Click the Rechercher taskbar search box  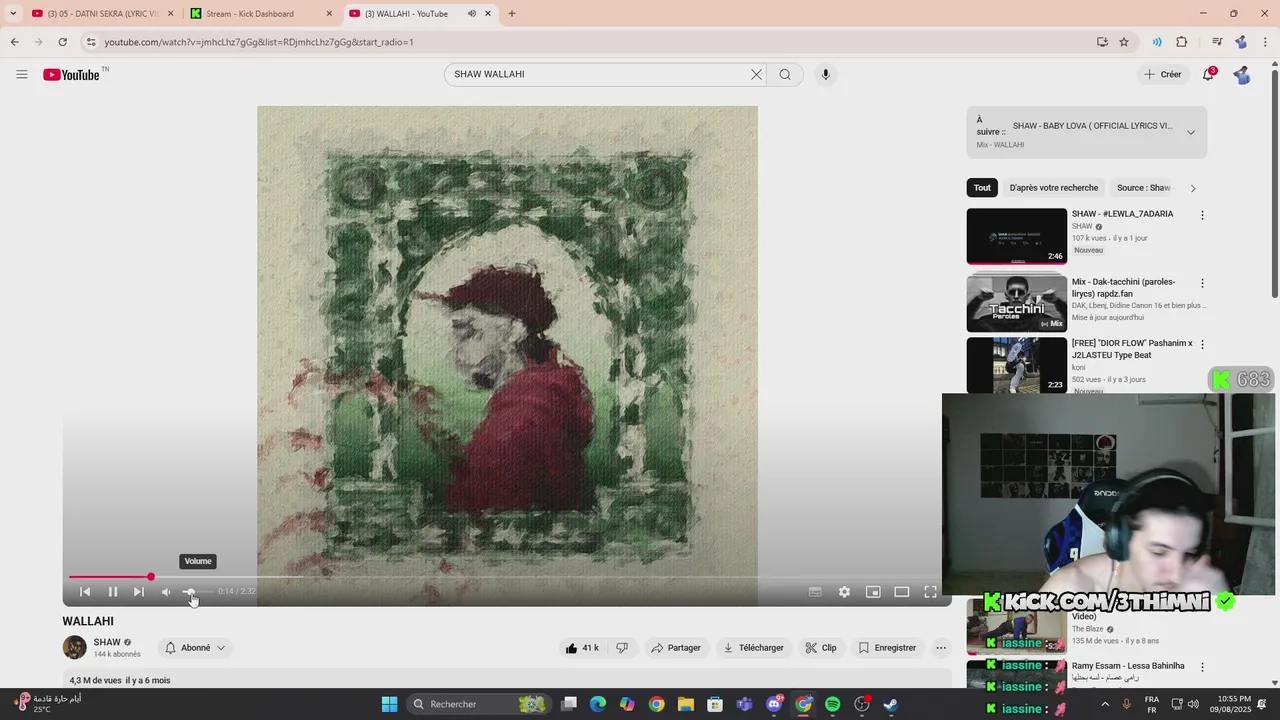(x=478, y=704)
